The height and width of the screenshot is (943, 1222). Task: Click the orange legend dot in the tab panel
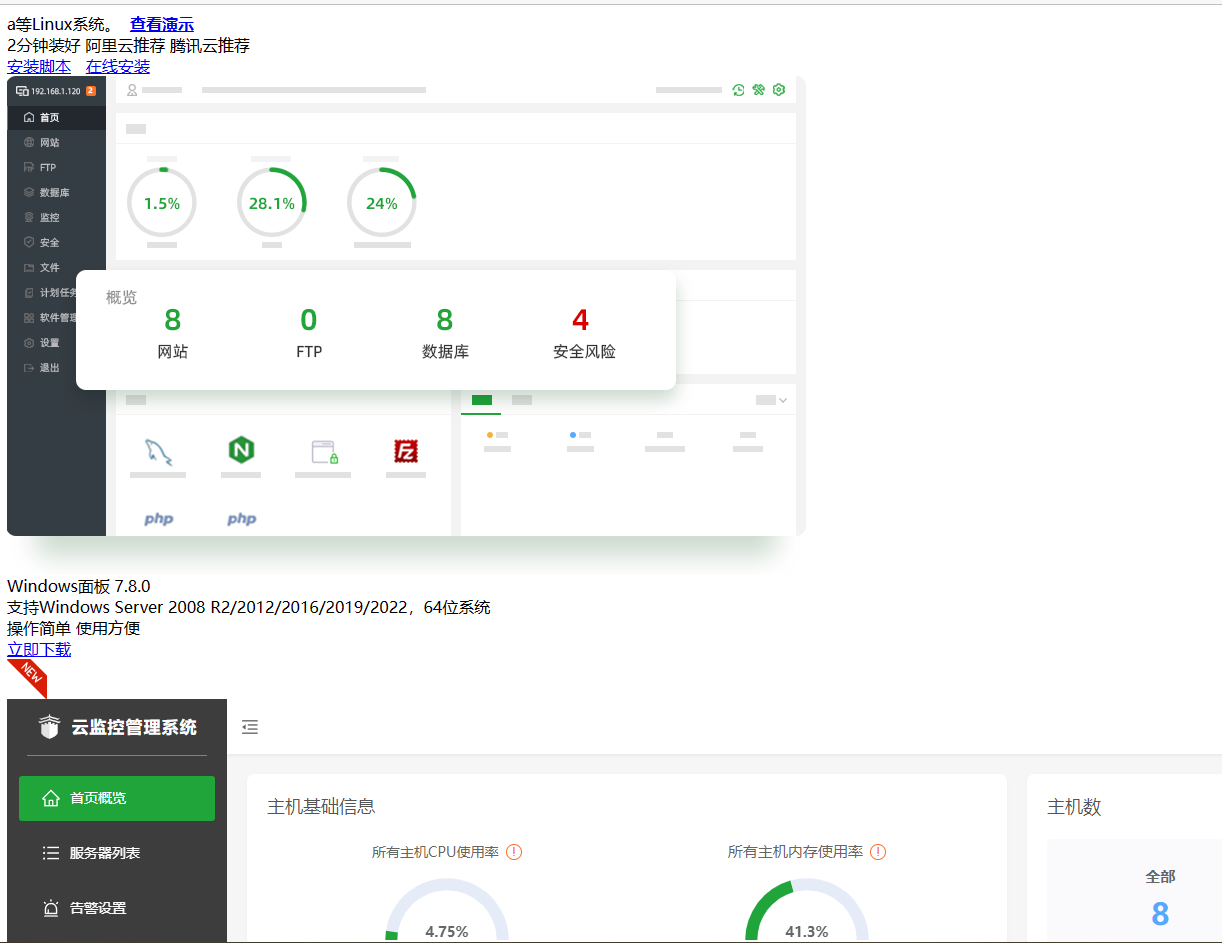click(x=490, y=435)
